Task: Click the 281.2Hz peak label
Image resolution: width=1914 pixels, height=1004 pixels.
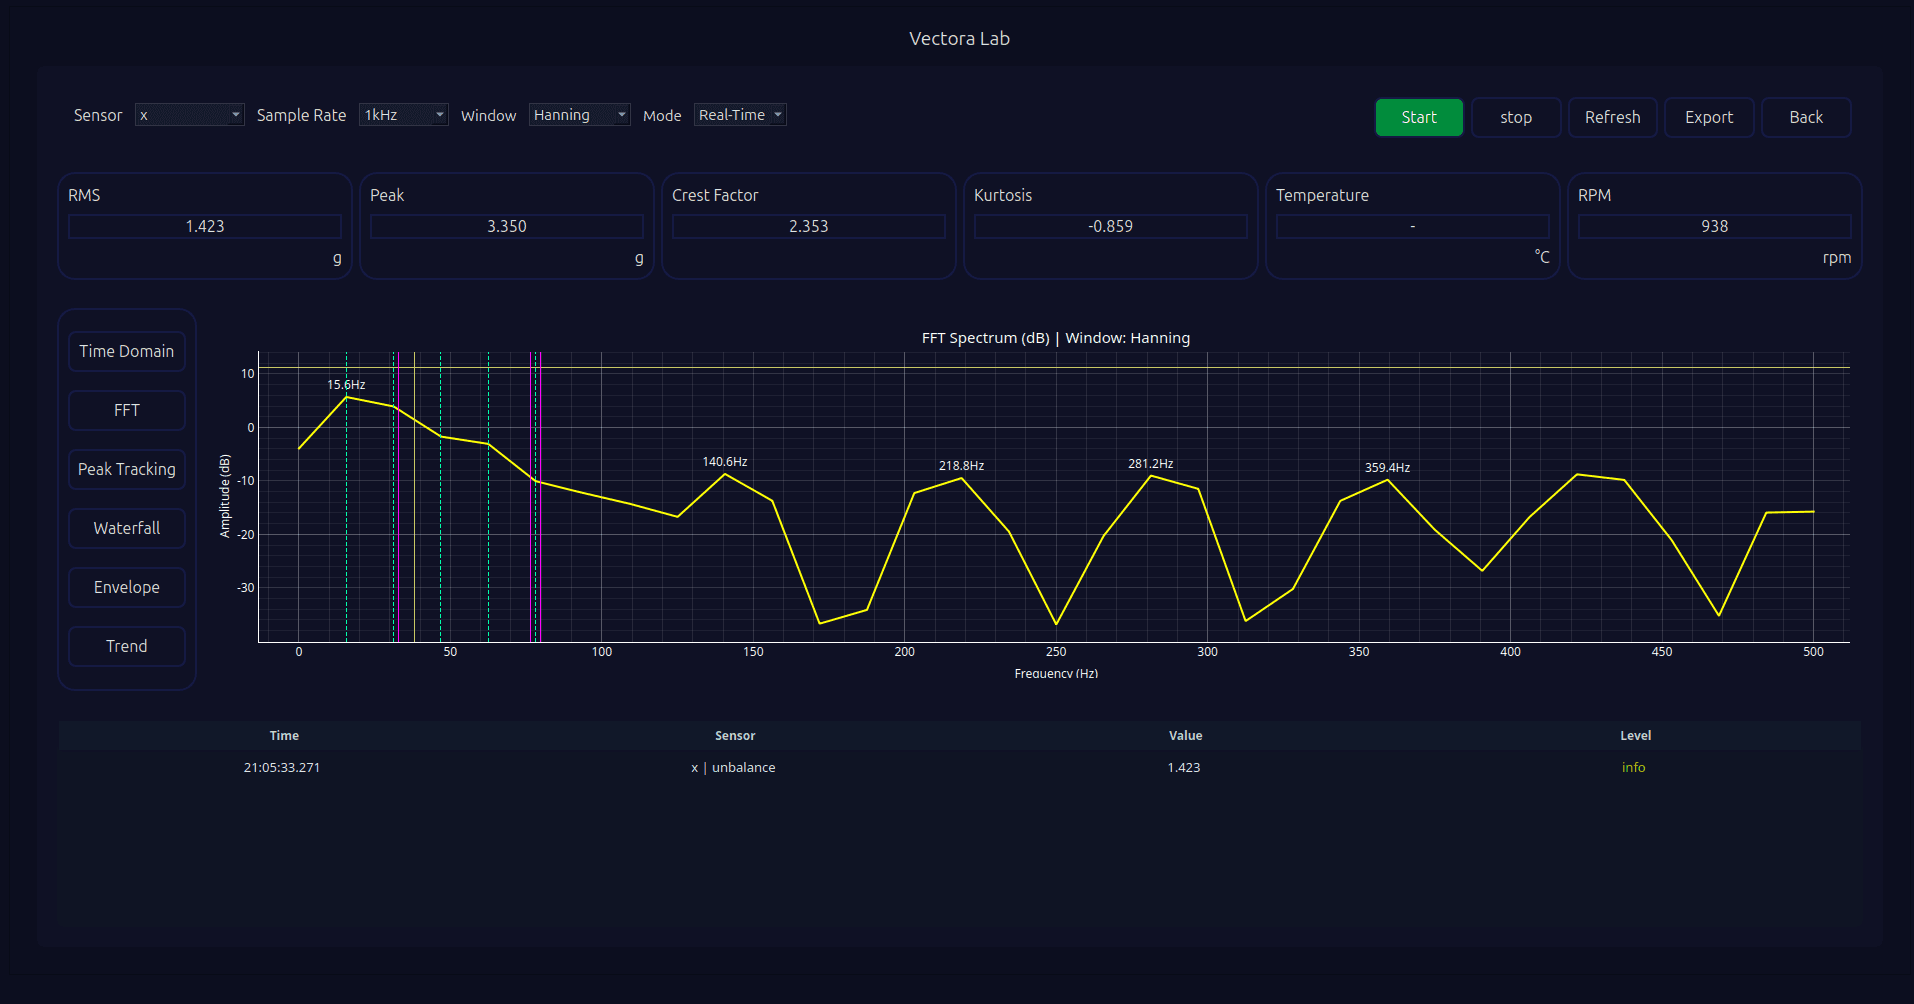Action: (1151, 463)
